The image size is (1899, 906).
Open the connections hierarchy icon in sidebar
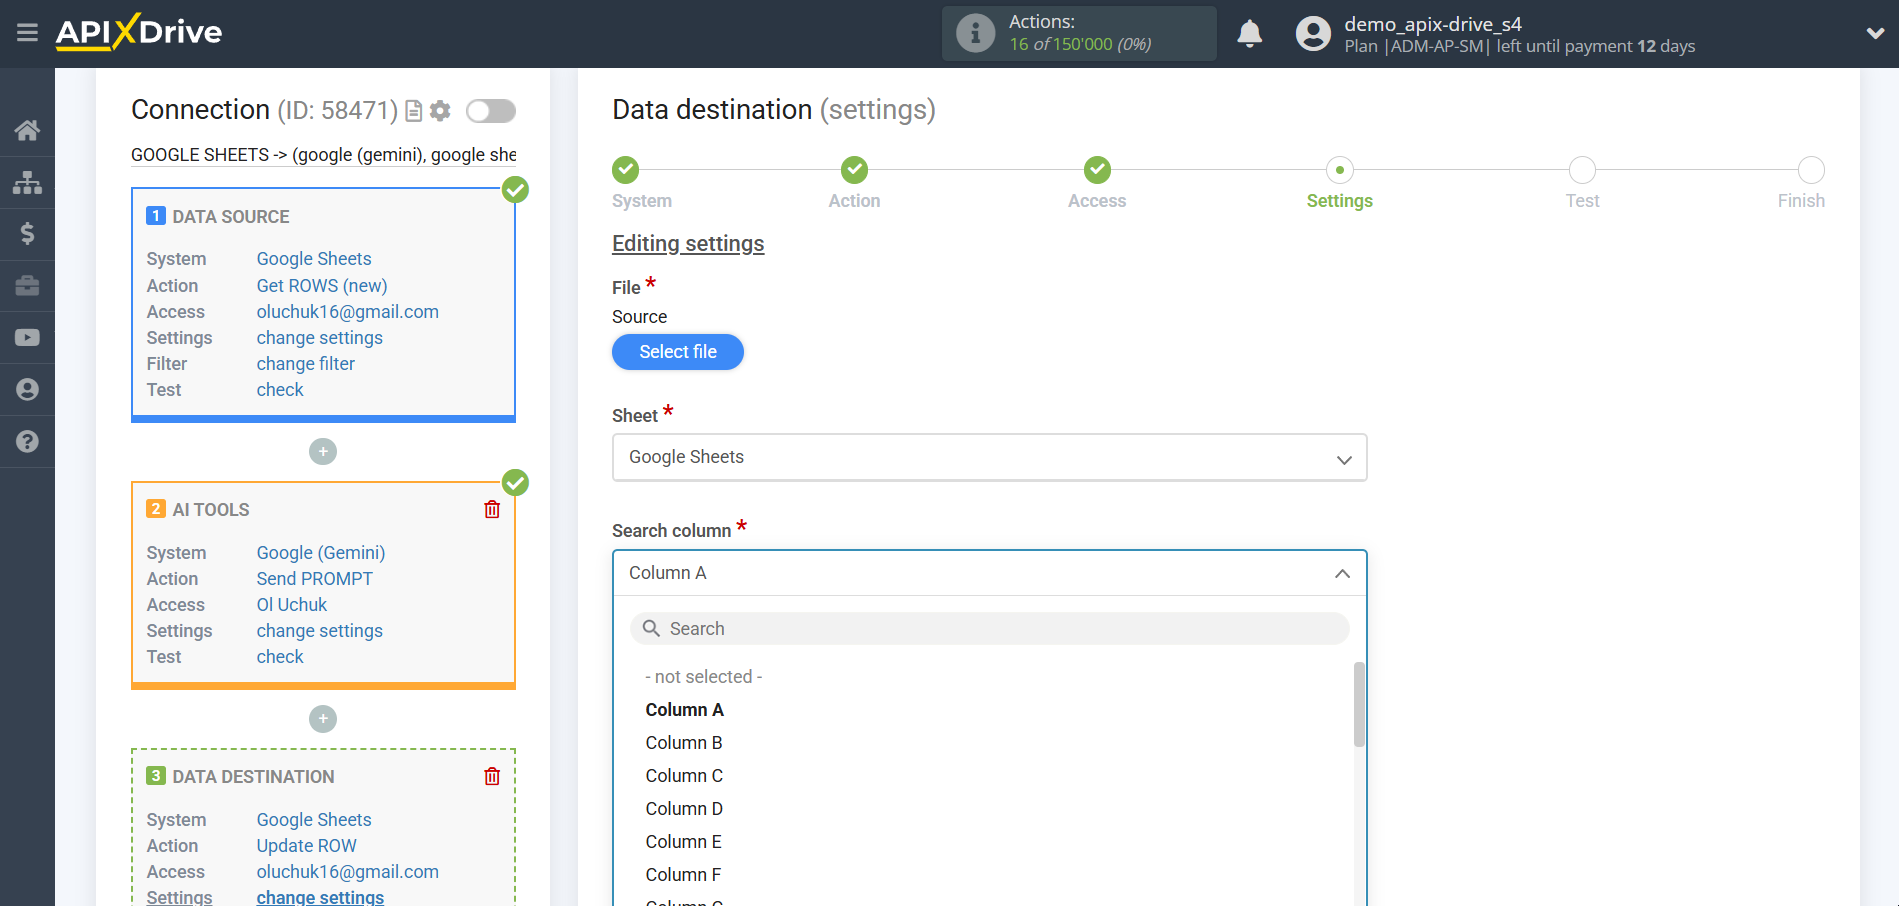[x=27, y=182]
